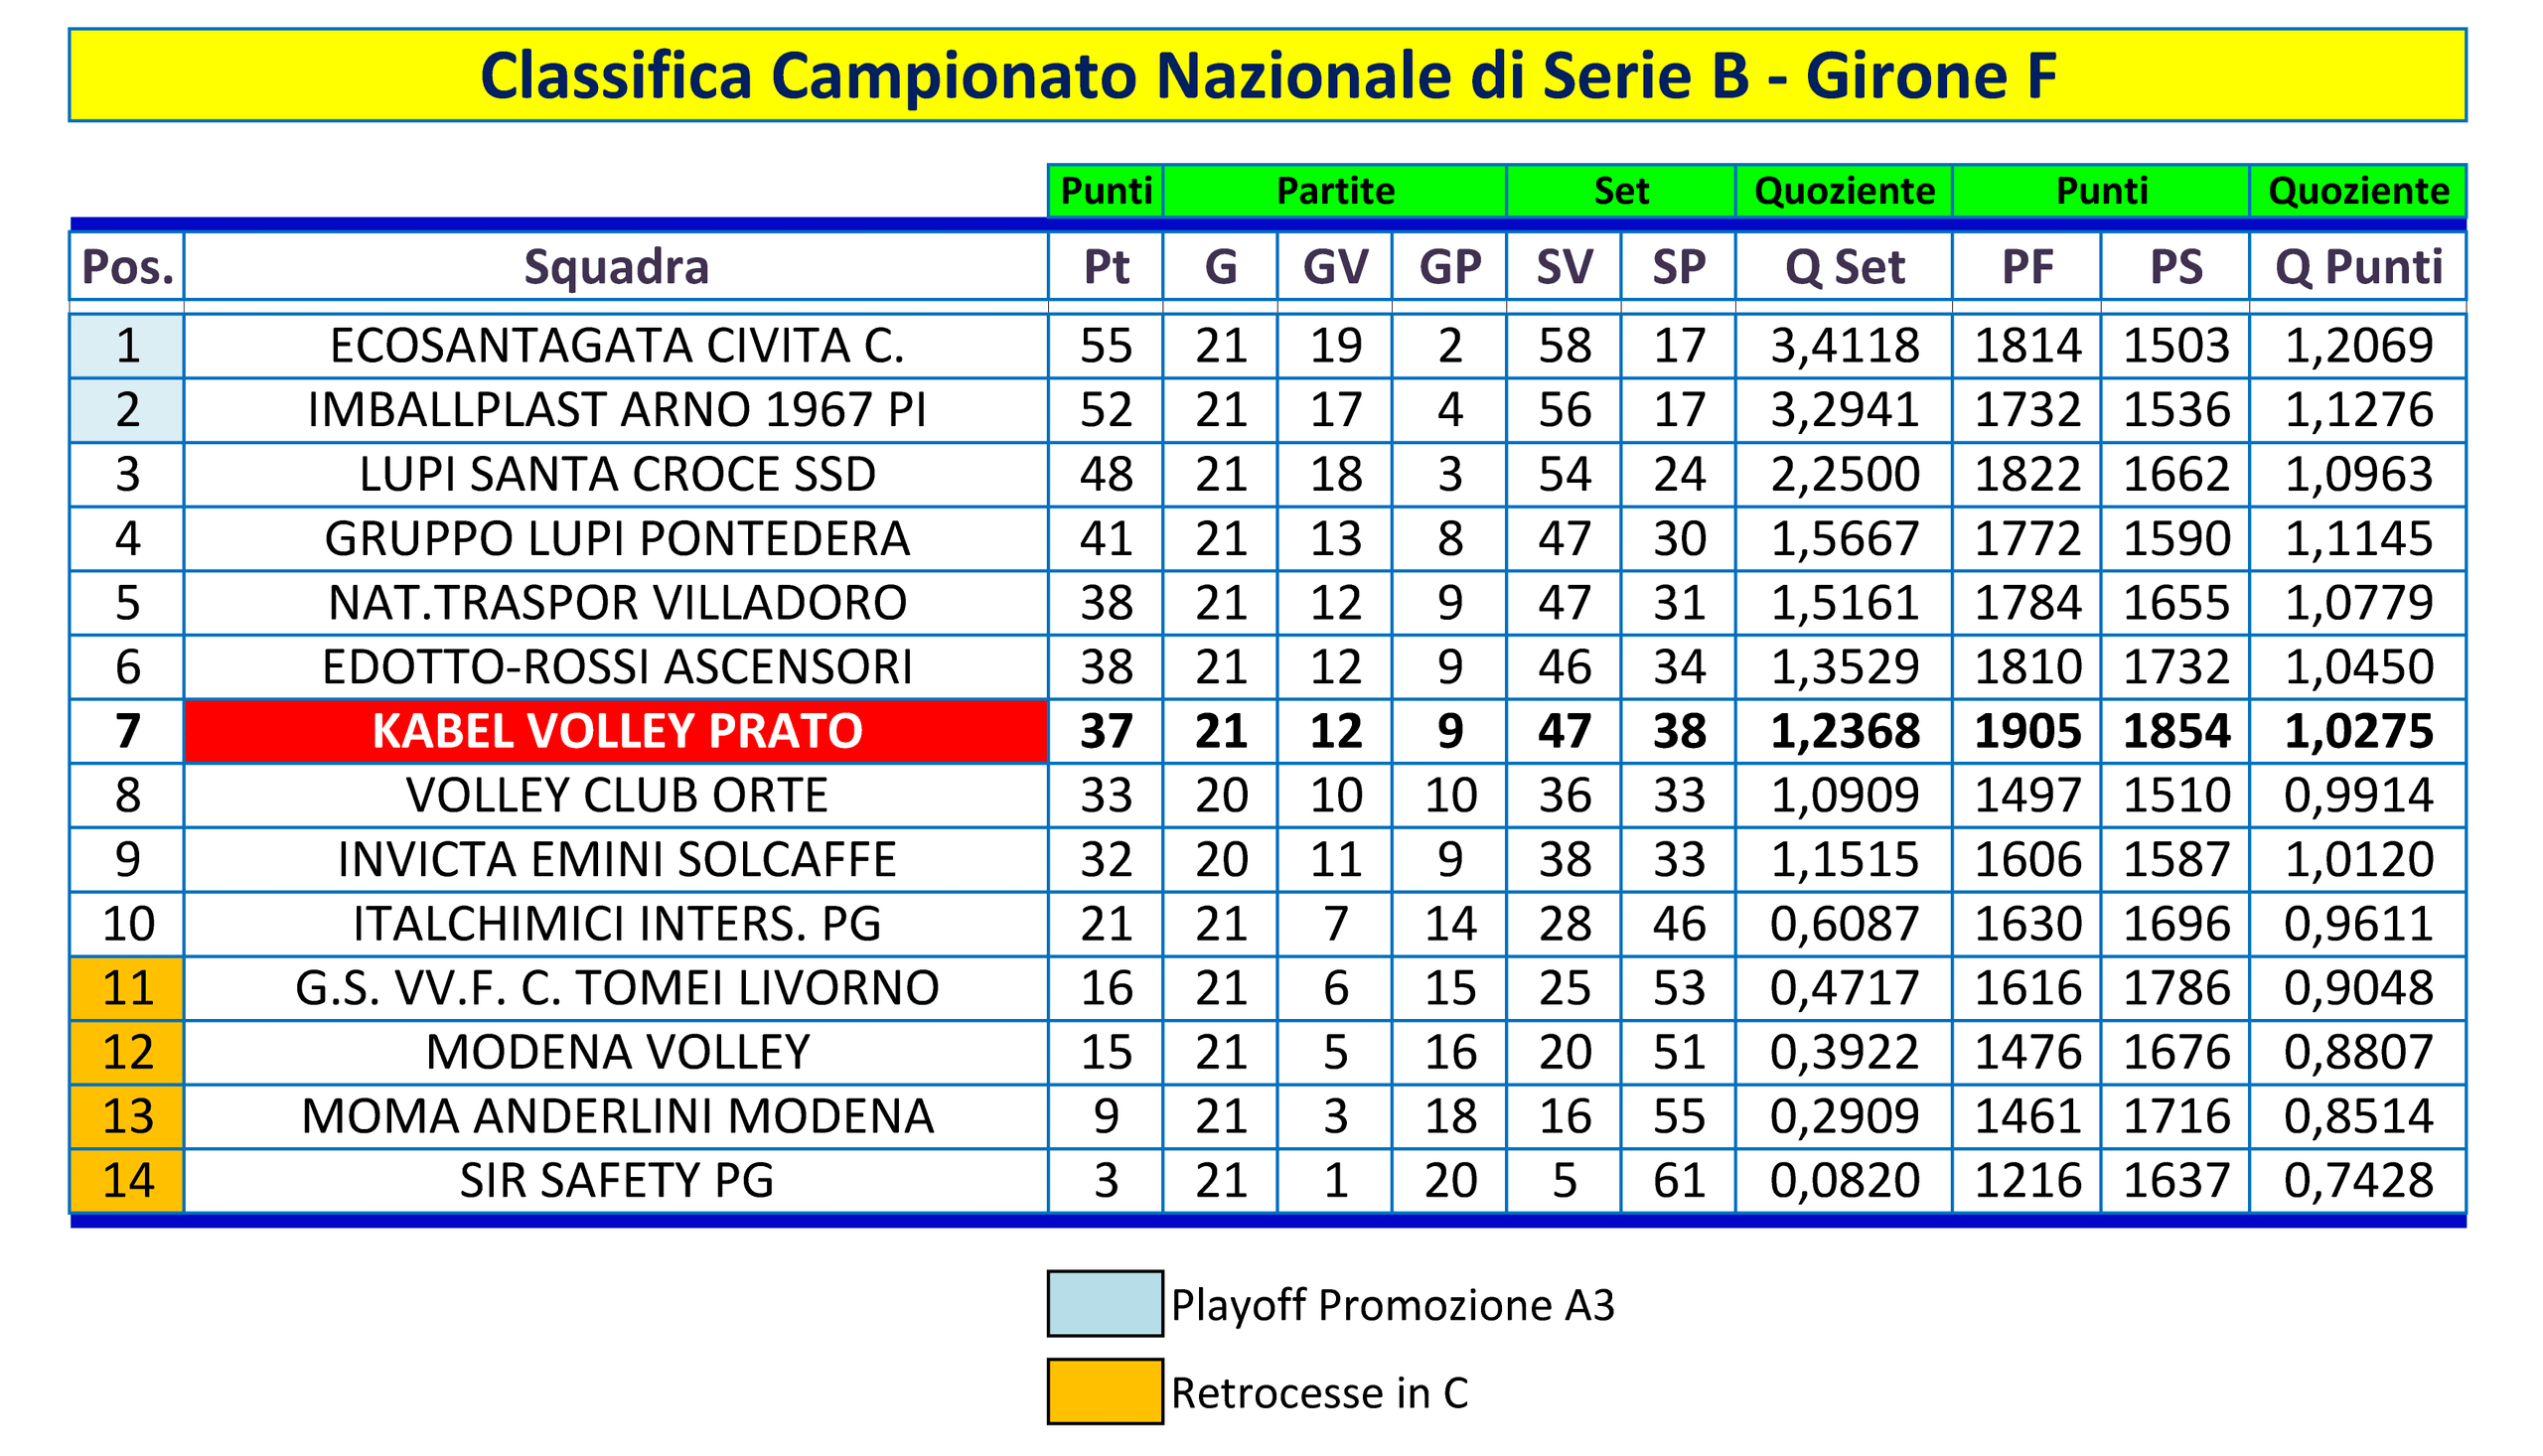Viewport: 2543px width, 1456px height.
Task: Click the yellow Classifica Campionato title banner
Action: pyautogui.click(x=1268, y=75)
